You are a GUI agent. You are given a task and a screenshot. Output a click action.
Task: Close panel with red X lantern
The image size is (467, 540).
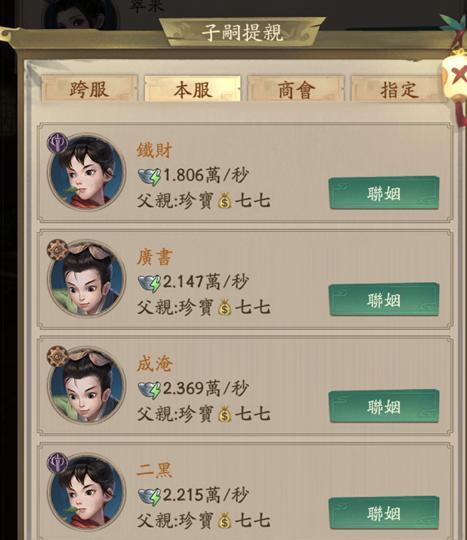tap(456, 75)
